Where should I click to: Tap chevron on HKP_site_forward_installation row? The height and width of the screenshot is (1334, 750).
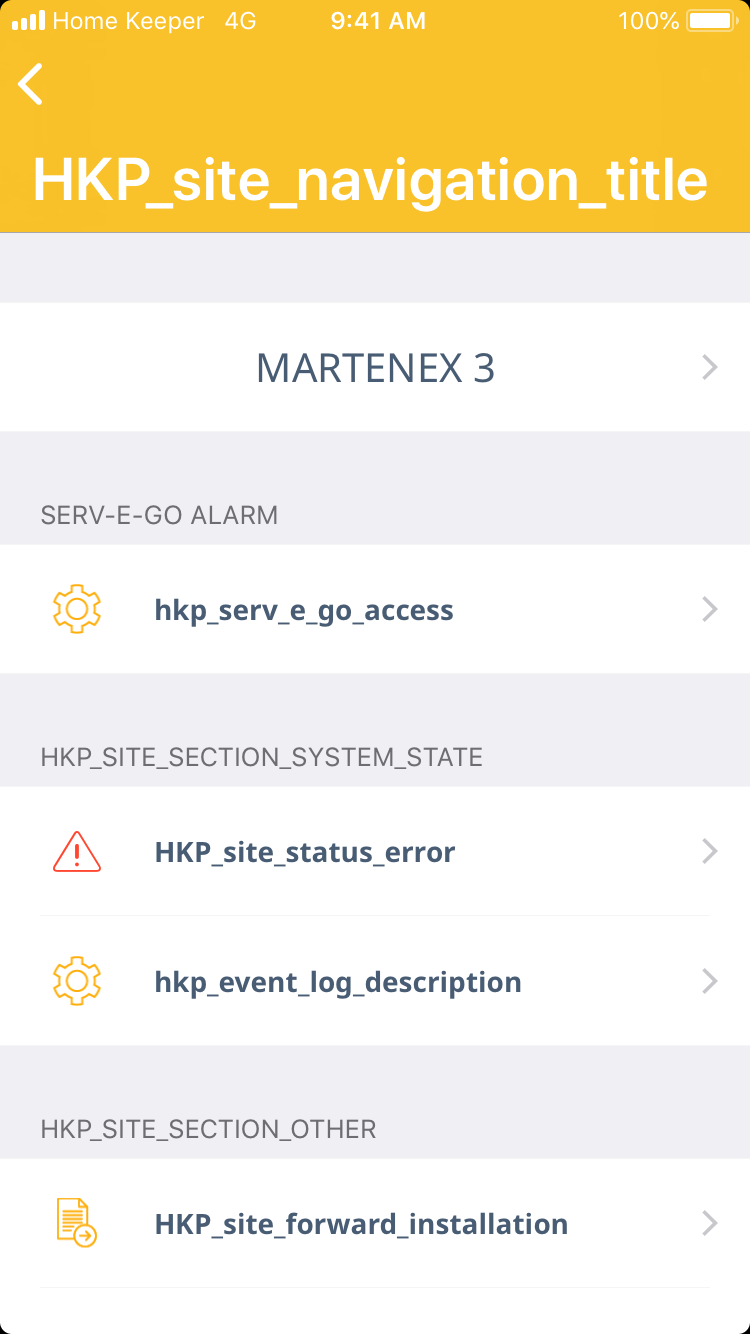coord(710,1224)
